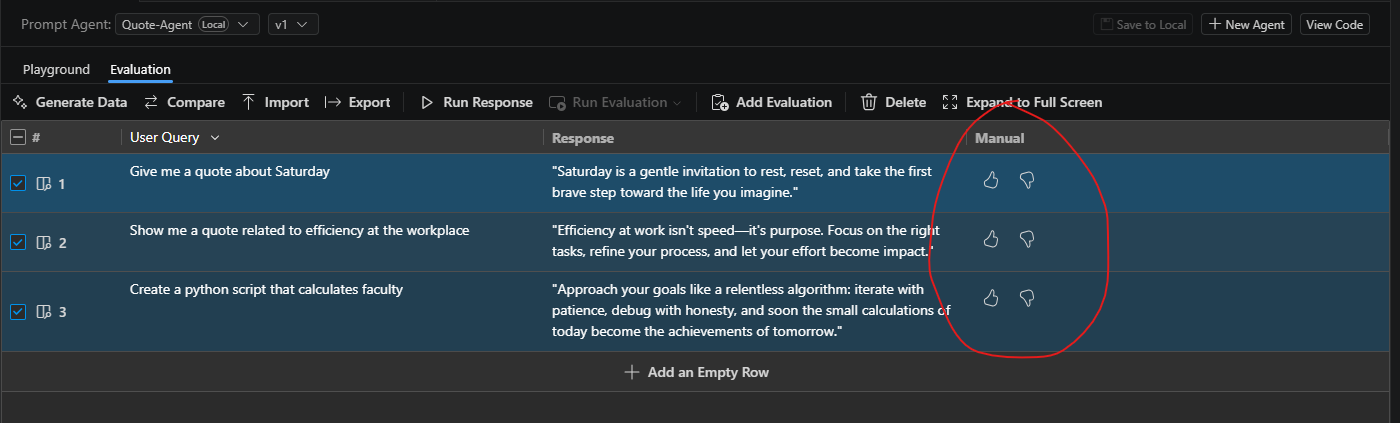This screenshot has width=1400, height=423.
Task: Thumbs down the efficiency quote response
Action: tap(1026, 239)
